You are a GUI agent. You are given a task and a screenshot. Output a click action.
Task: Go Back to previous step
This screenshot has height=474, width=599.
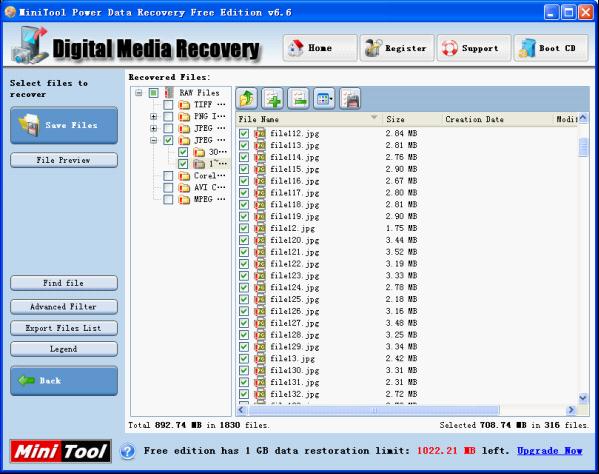click(64, 381)
